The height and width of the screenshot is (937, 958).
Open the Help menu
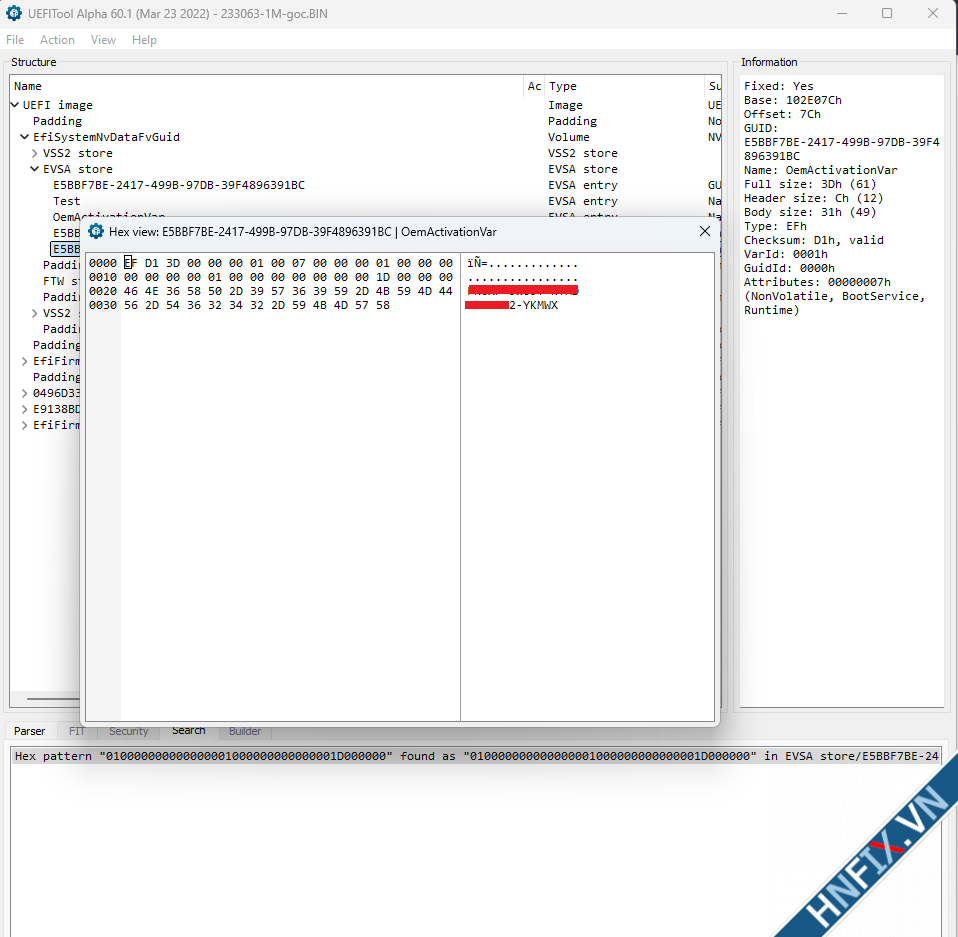[144, 40]
